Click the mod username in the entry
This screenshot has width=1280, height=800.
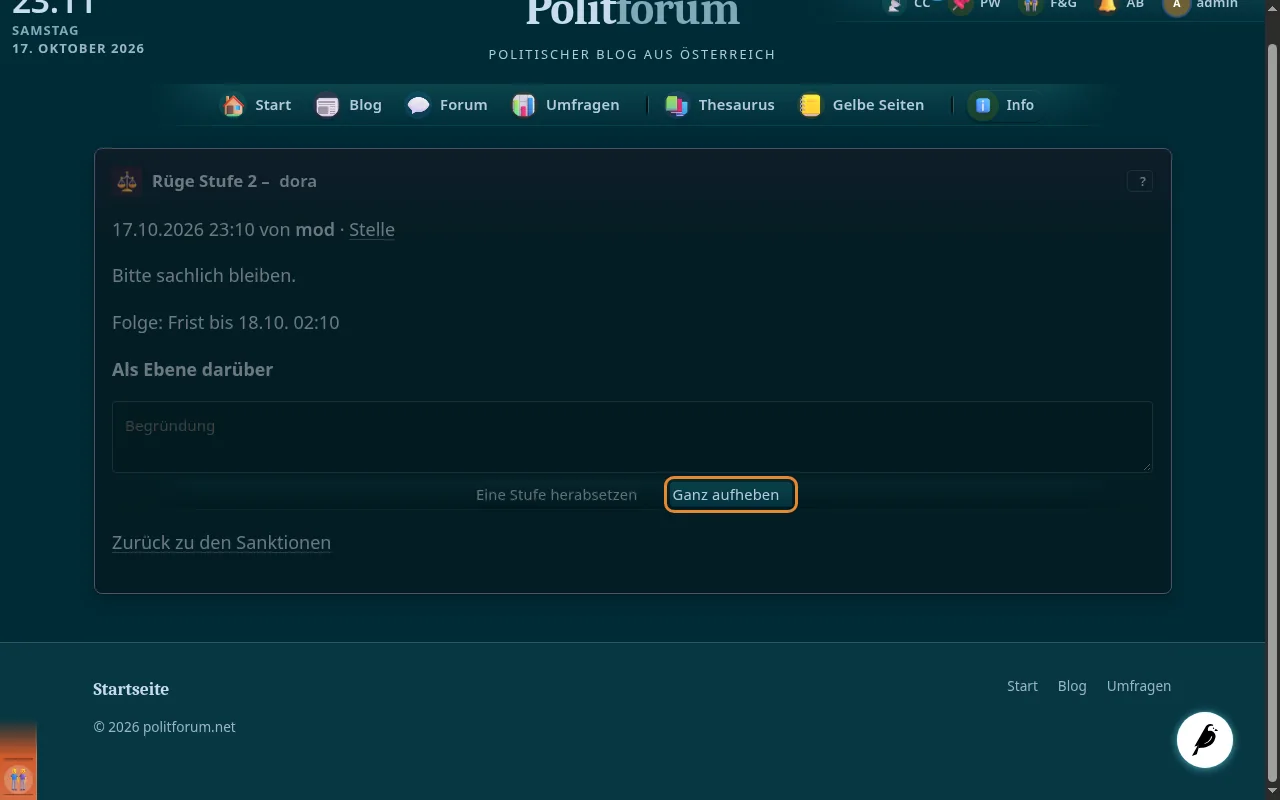pos(315,229)
